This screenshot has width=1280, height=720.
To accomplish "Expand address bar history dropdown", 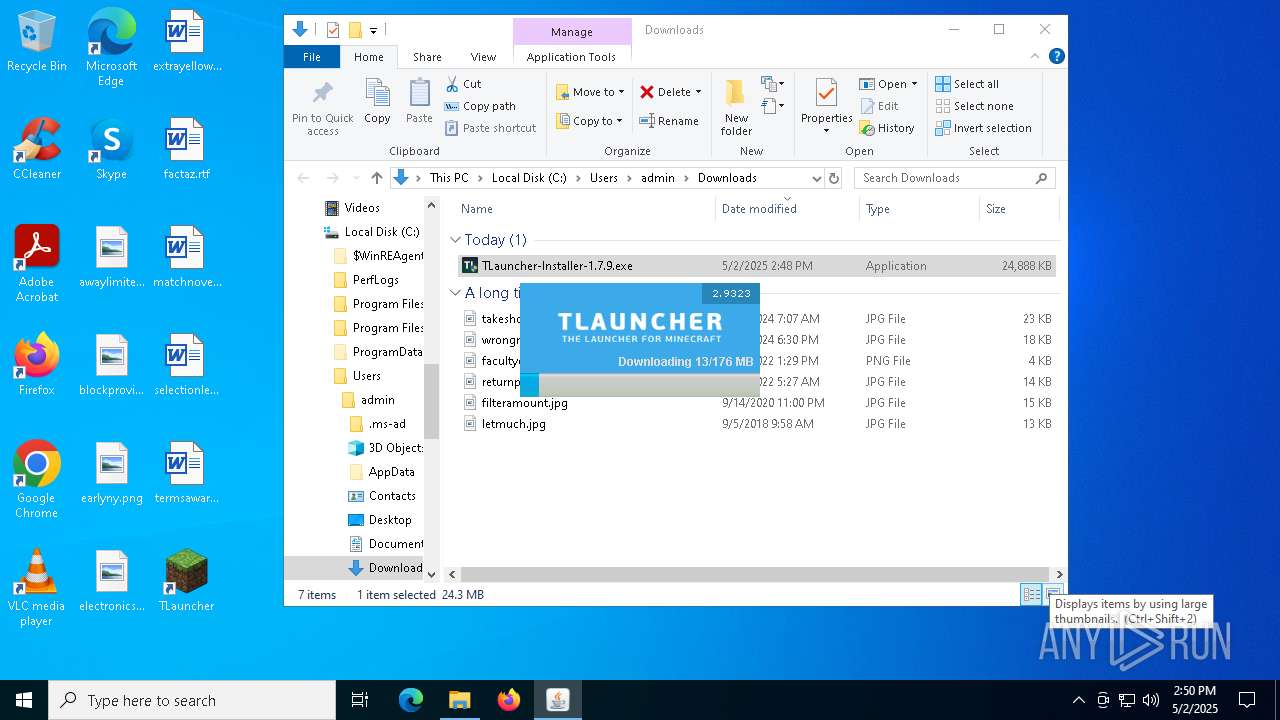I will coord(816,178).
